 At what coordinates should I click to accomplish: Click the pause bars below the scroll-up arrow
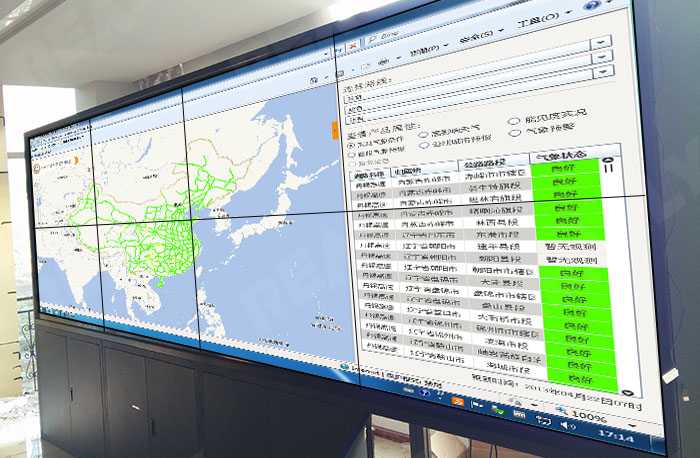[608, 168]
